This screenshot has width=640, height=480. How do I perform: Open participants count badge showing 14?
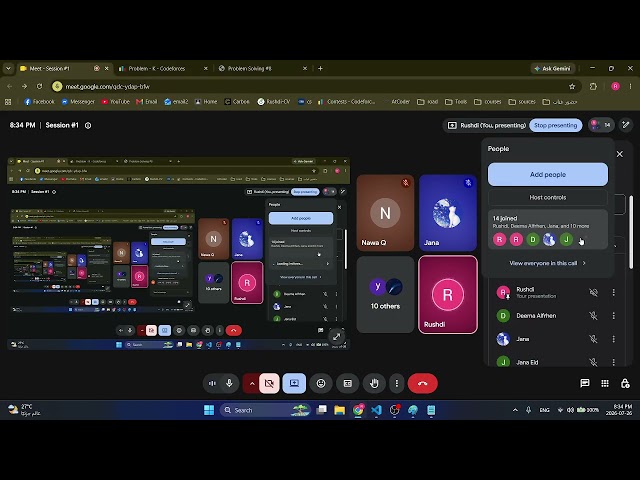click(x=601, y=125)
